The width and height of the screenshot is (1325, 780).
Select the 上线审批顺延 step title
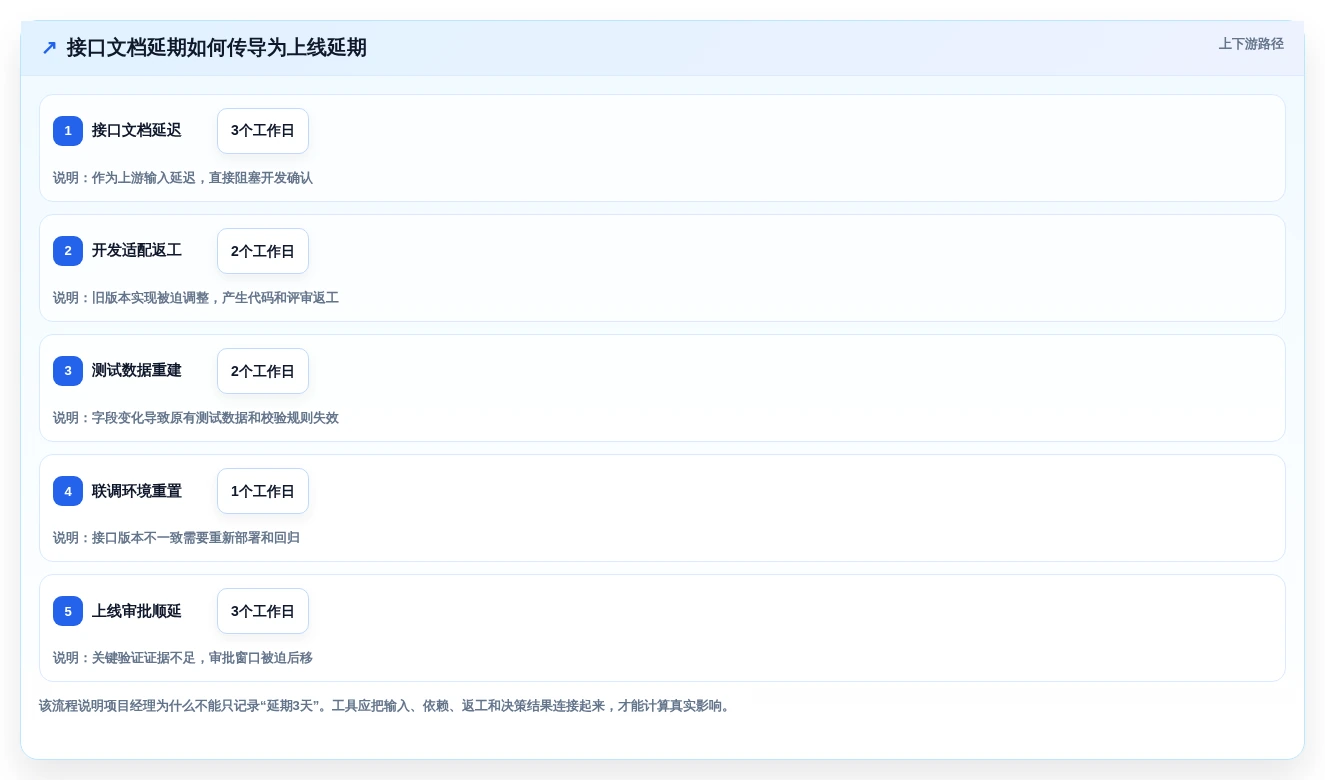click(137, 611)
